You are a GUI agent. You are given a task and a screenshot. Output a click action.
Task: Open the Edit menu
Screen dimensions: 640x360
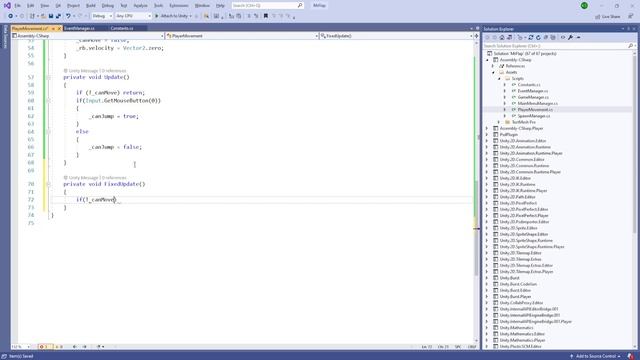31,6
